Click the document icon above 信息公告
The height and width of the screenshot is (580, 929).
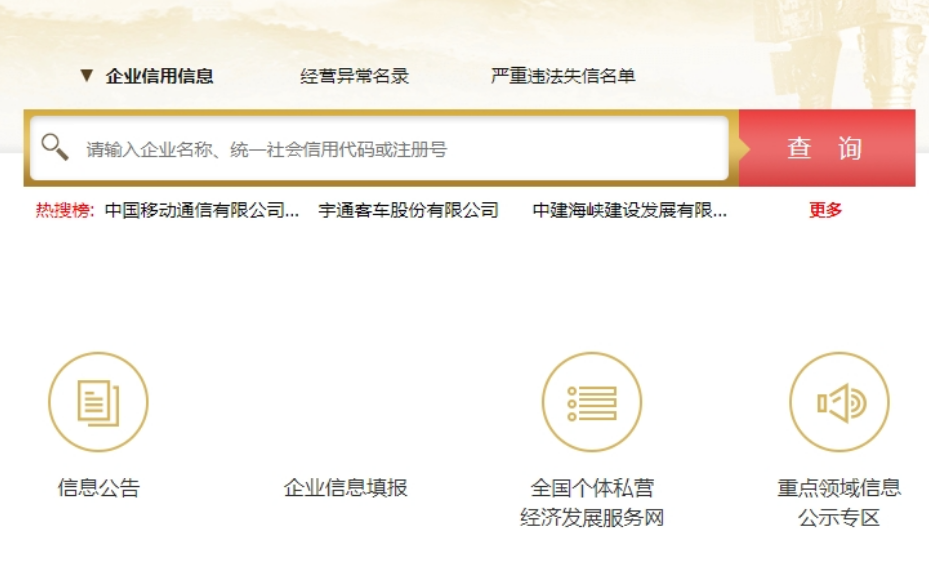98,402
